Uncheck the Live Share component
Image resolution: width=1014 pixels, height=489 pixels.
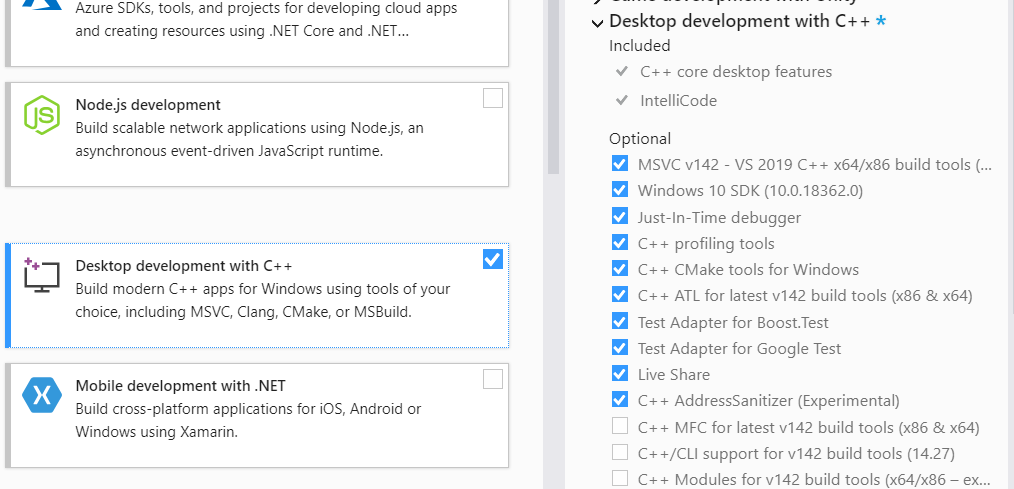pos(620,374)
